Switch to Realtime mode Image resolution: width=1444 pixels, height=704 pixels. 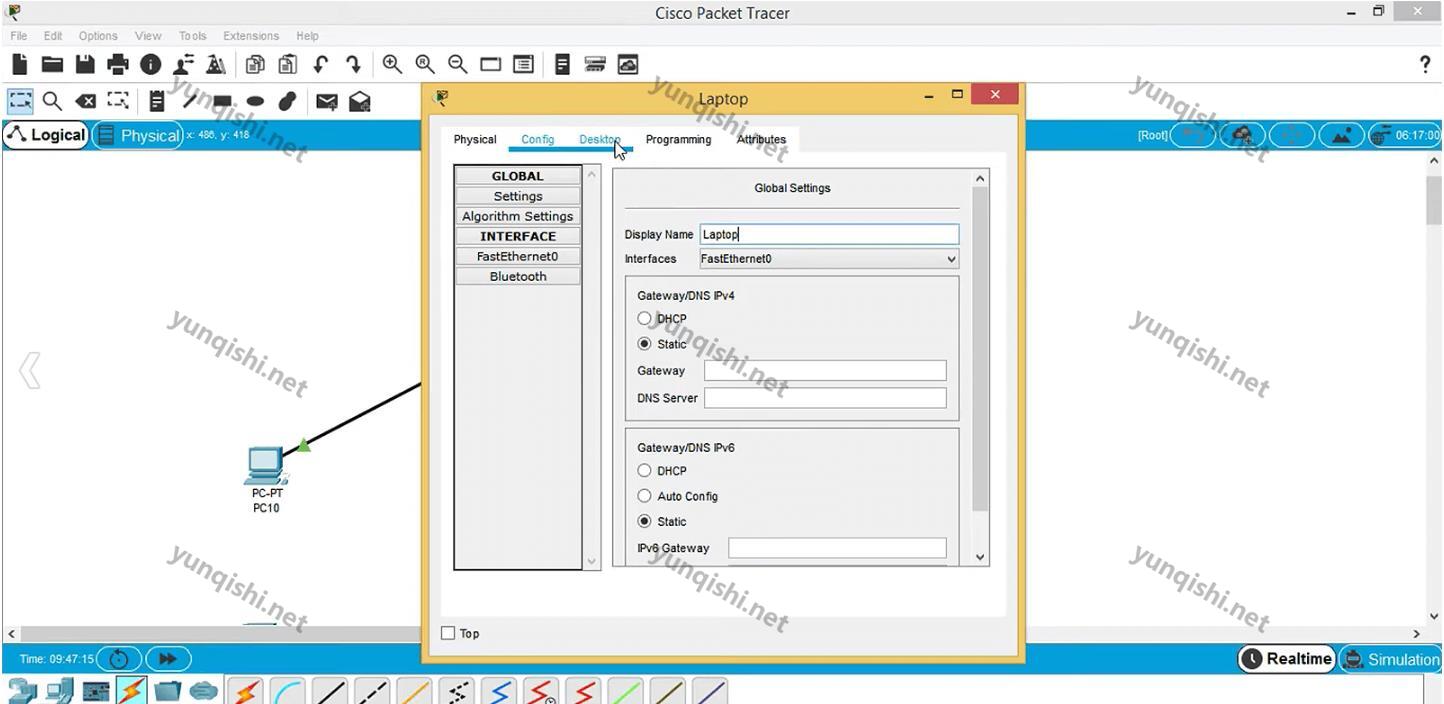coord(1286,659)
